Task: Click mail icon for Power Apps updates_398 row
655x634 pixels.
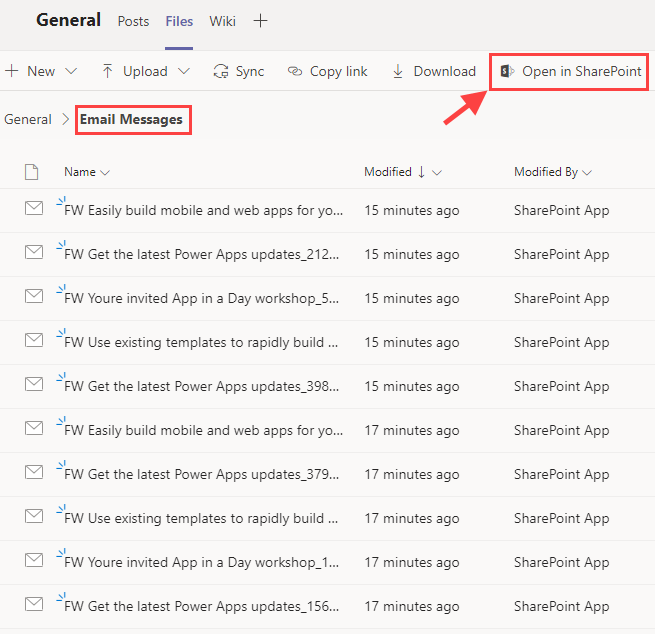Action: tap(34, 384)
